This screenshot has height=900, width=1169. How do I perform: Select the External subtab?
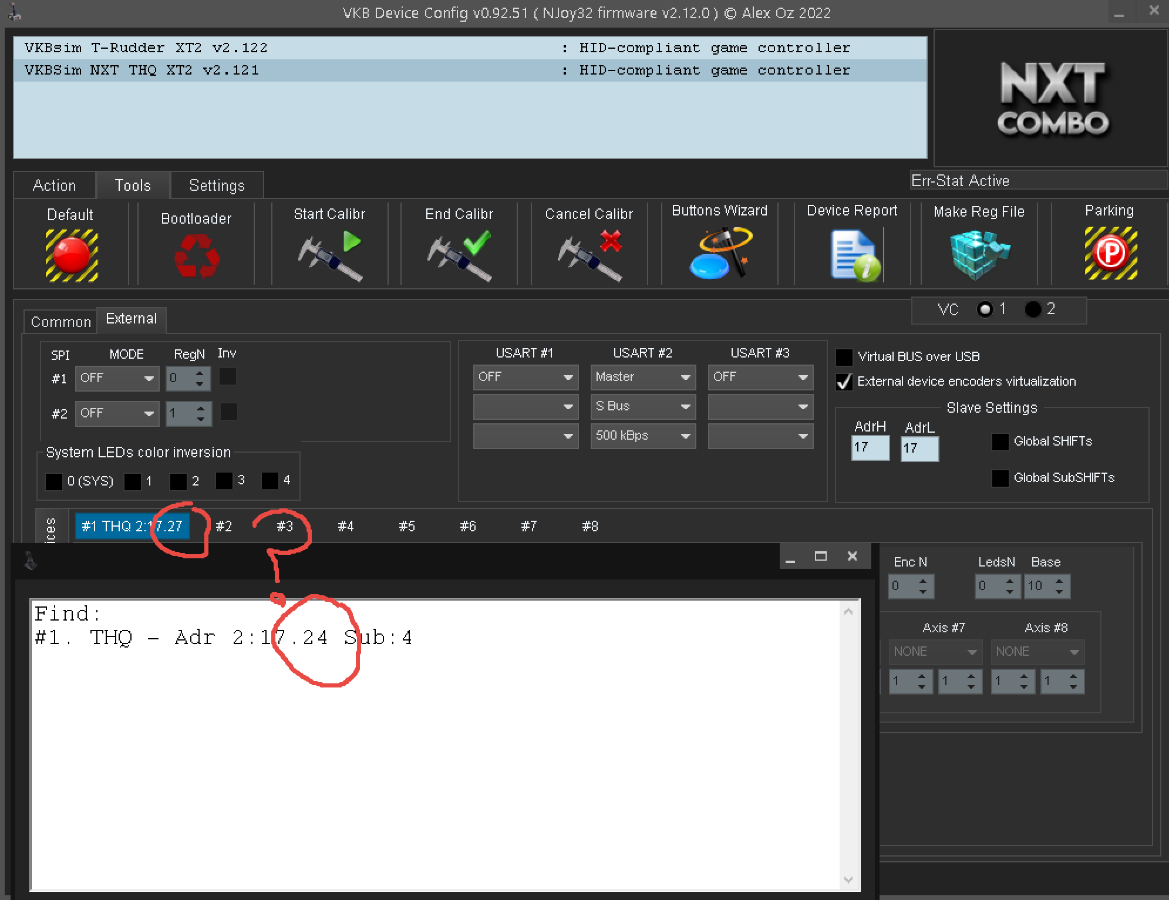[x=131, y=319]
